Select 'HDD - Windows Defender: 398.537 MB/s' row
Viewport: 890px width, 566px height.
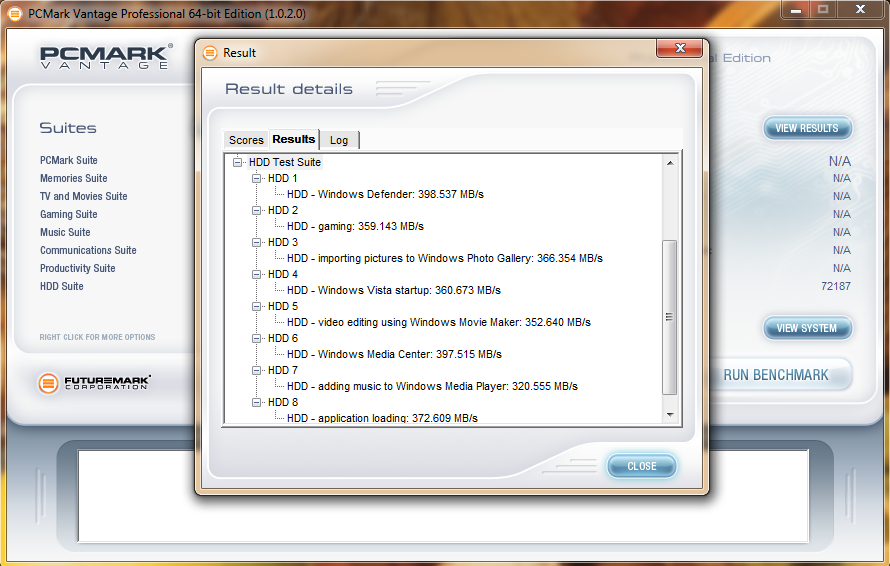pos(385,194)
